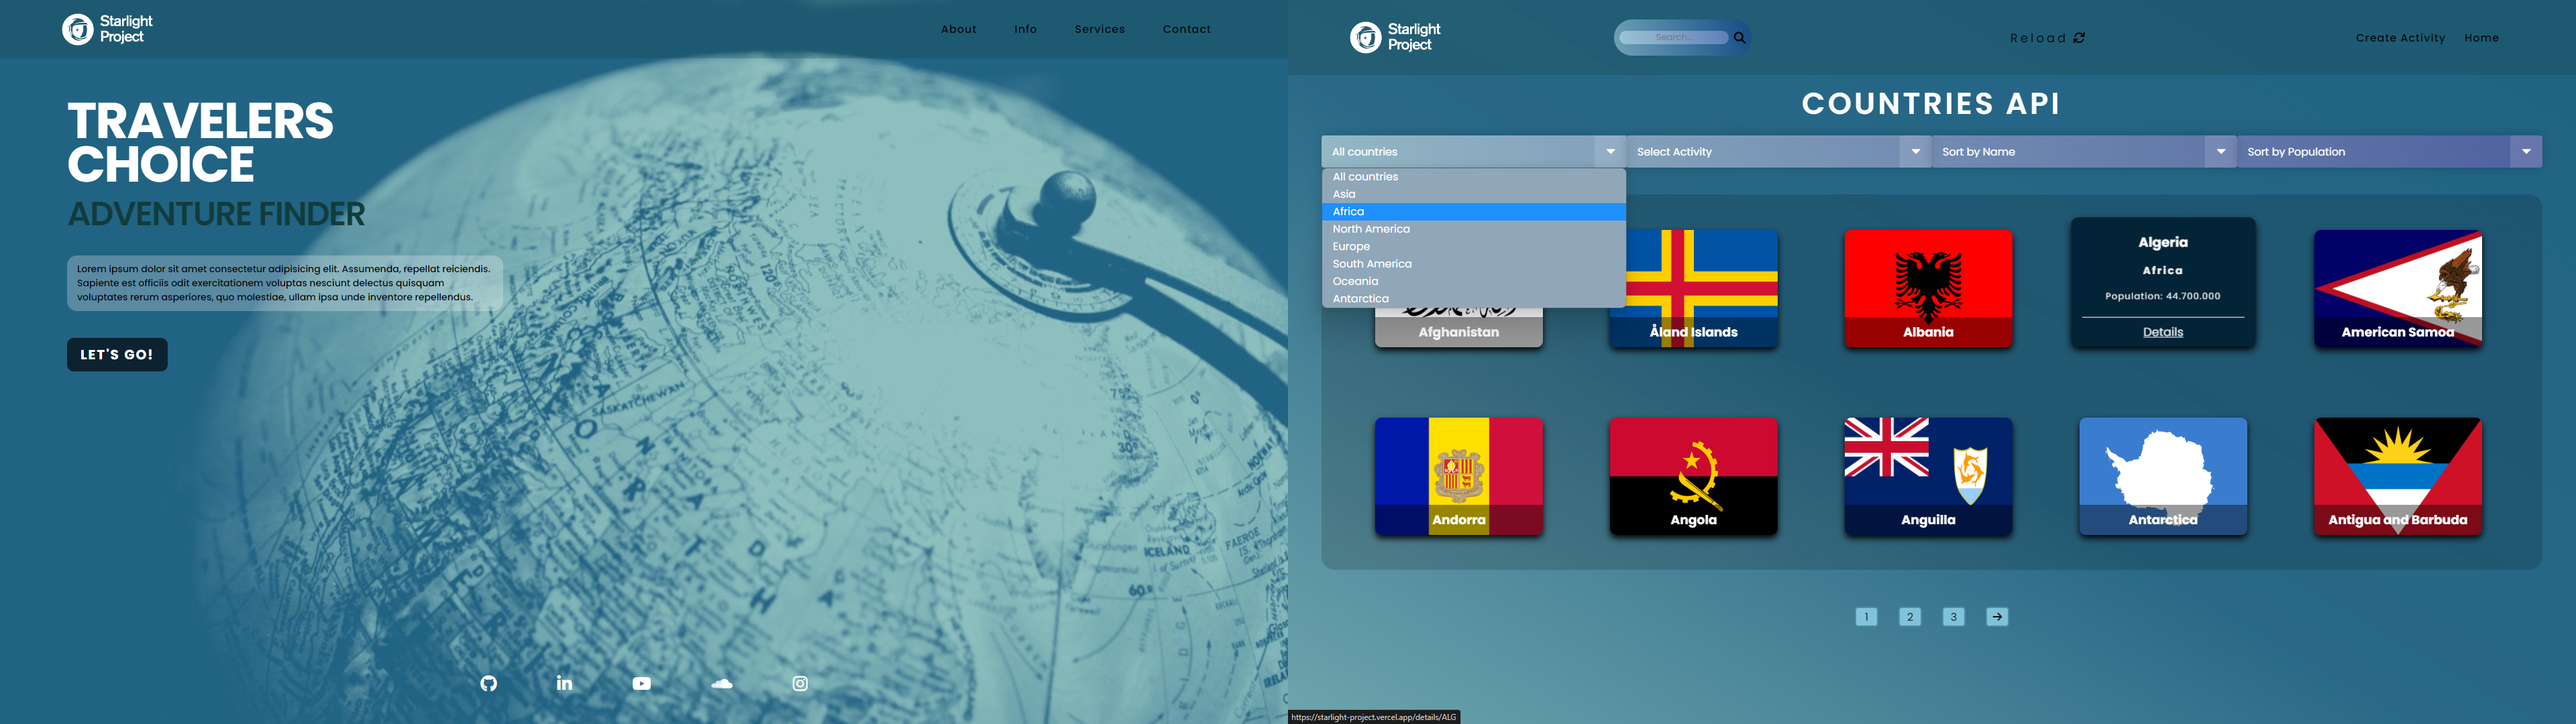Image resolution: width=2576 pixels, height=724 pixels.
Task: Click the Reload refresh icon
Action: point(2079,38)
